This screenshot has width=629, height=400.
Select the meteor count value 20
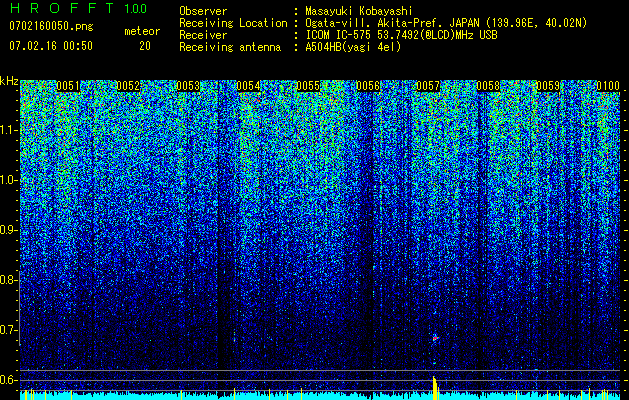point(145,46)
